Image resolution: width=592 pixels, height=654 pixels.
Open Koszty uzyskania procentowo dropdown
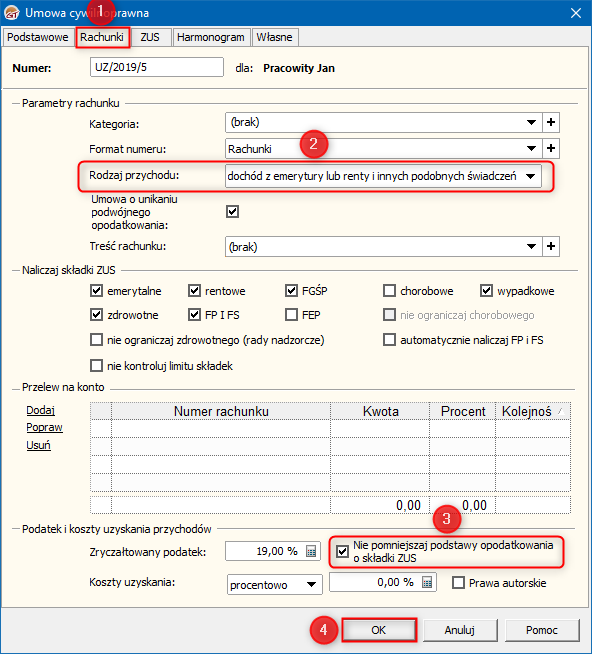[x=311, y=584]
